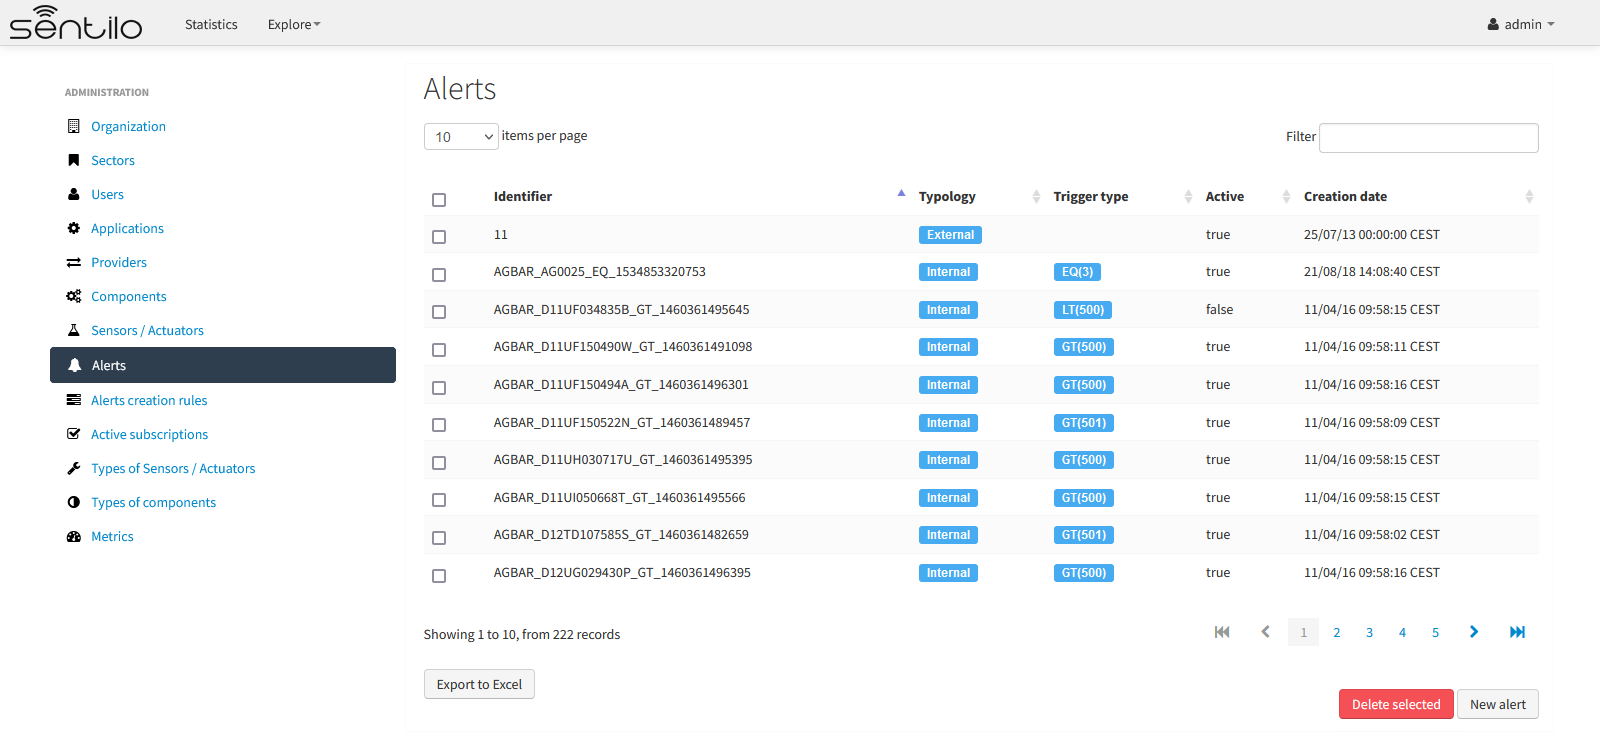Click the Types of Sensors wrench icon
Screen dimensions: 1600x751
(x=73, y=468)
